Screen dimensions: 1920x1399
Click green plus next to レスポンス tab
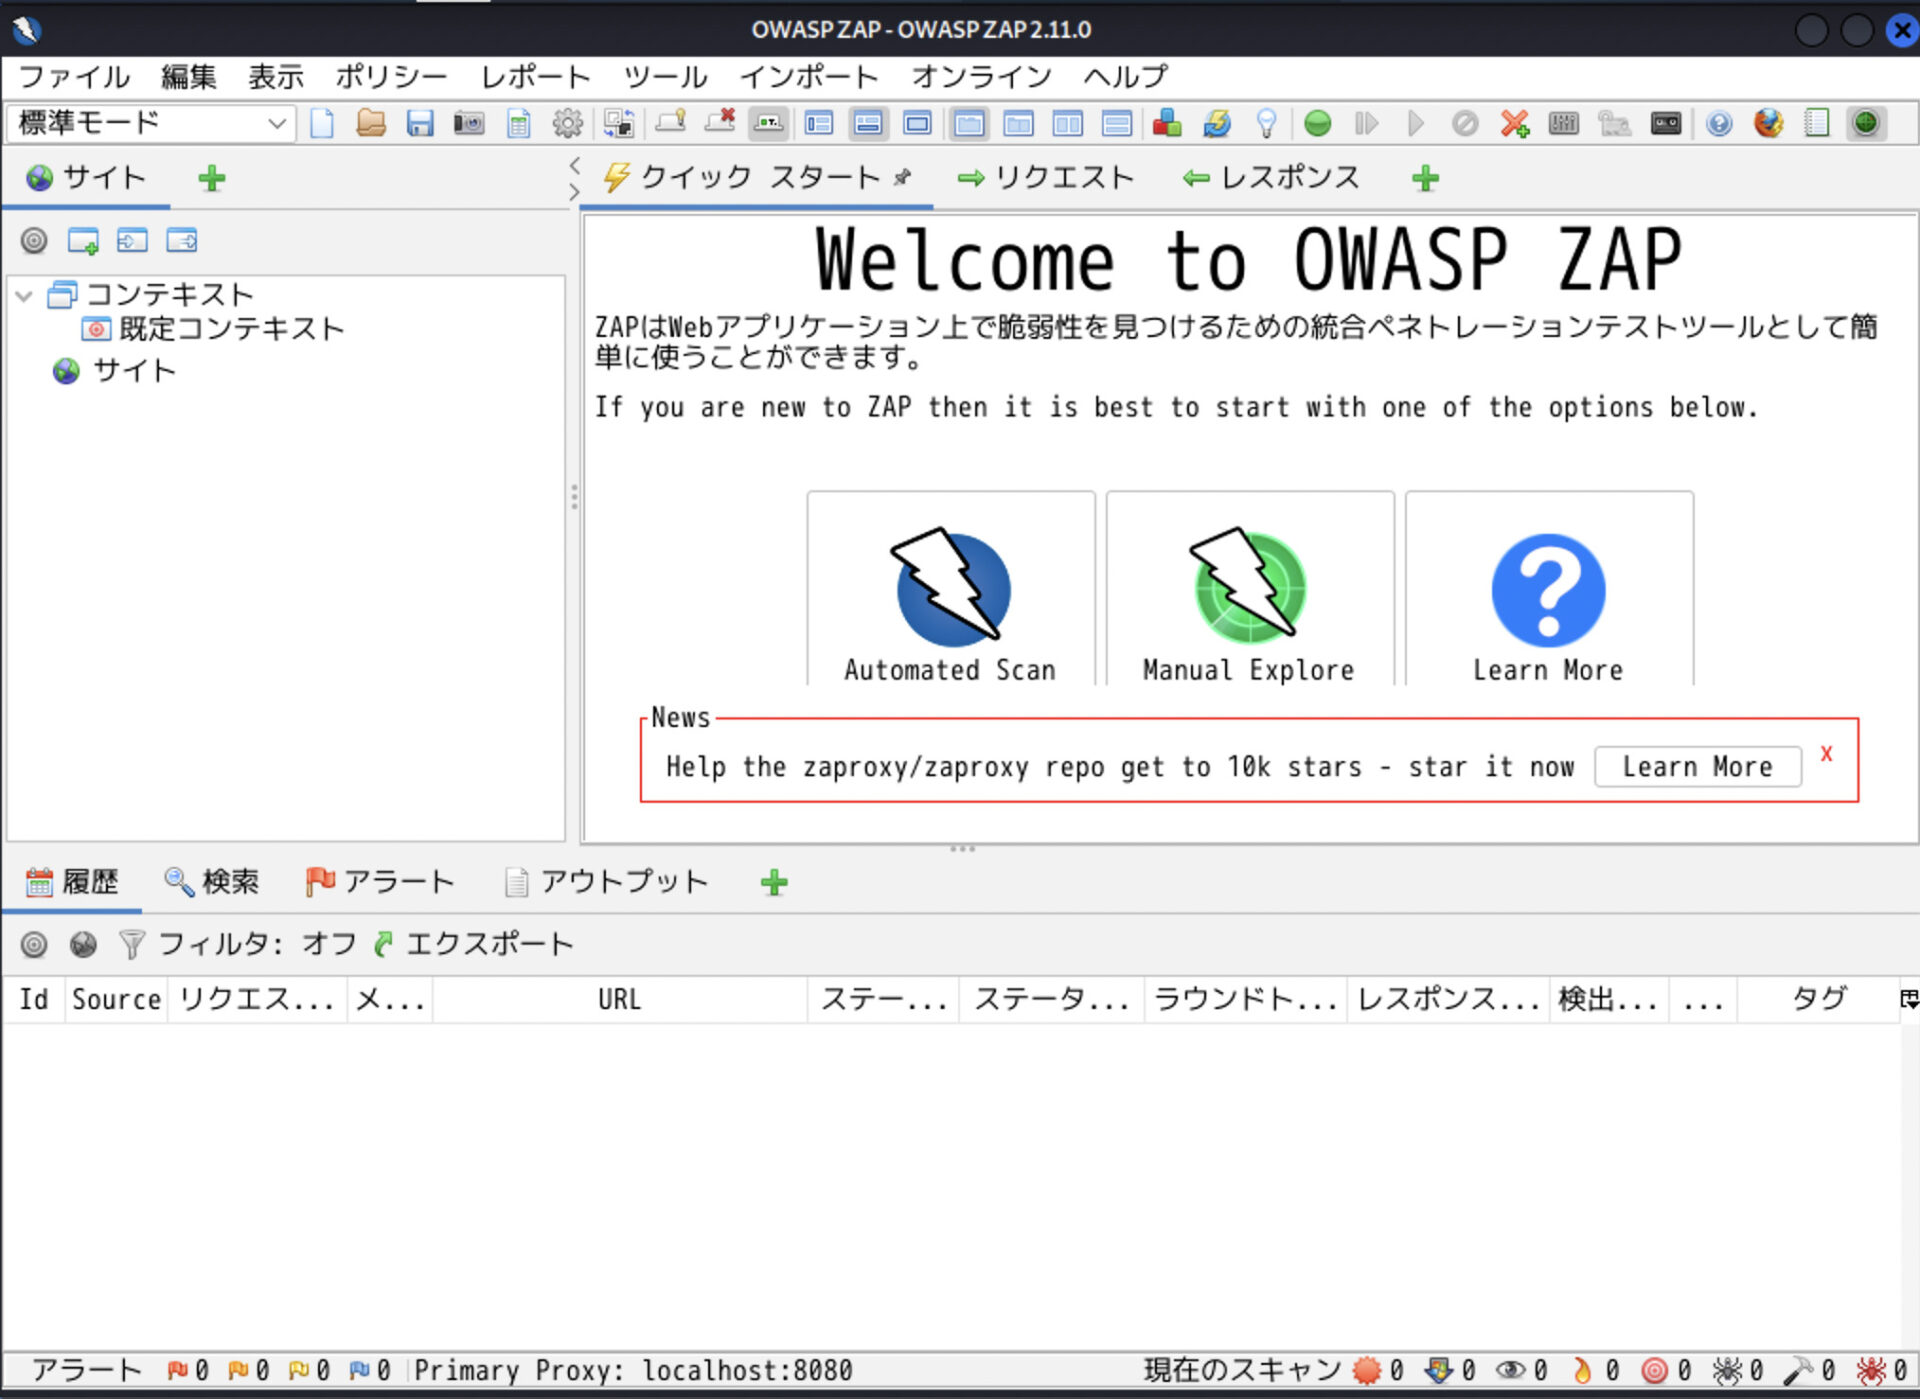(x=1426, y=179)
